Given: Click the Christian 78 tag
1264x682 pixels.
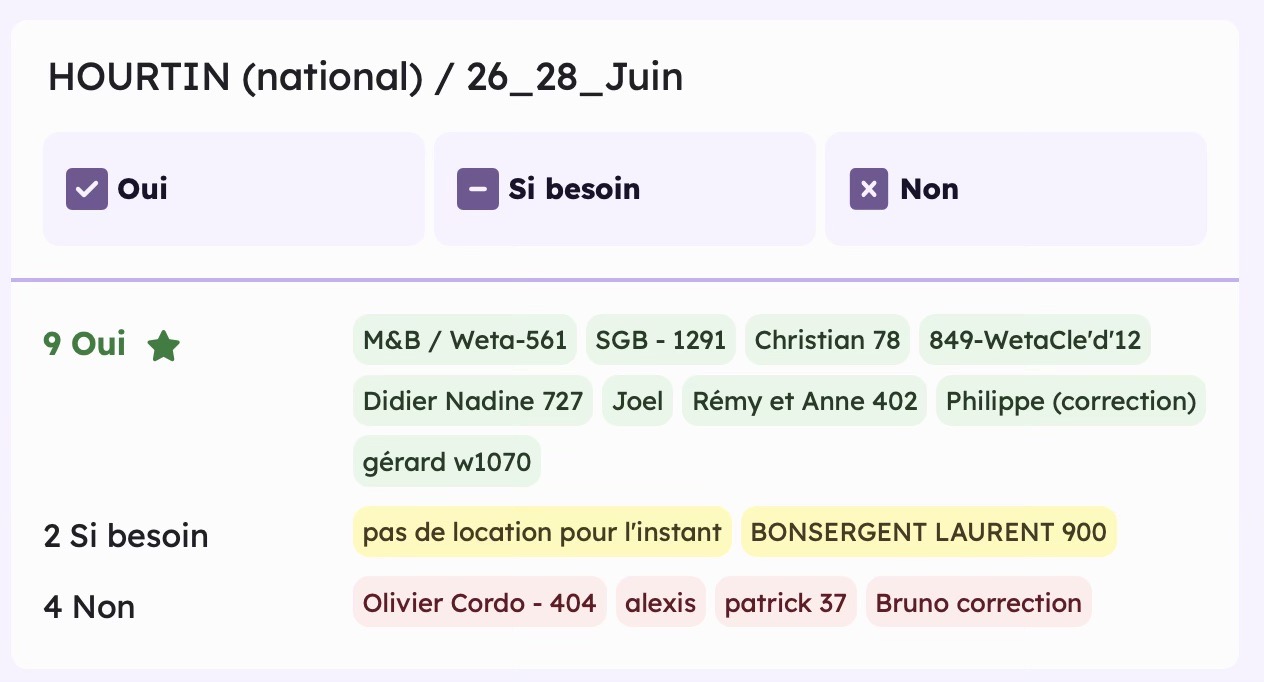Looking at the screenshot, I should coord(827,340).
